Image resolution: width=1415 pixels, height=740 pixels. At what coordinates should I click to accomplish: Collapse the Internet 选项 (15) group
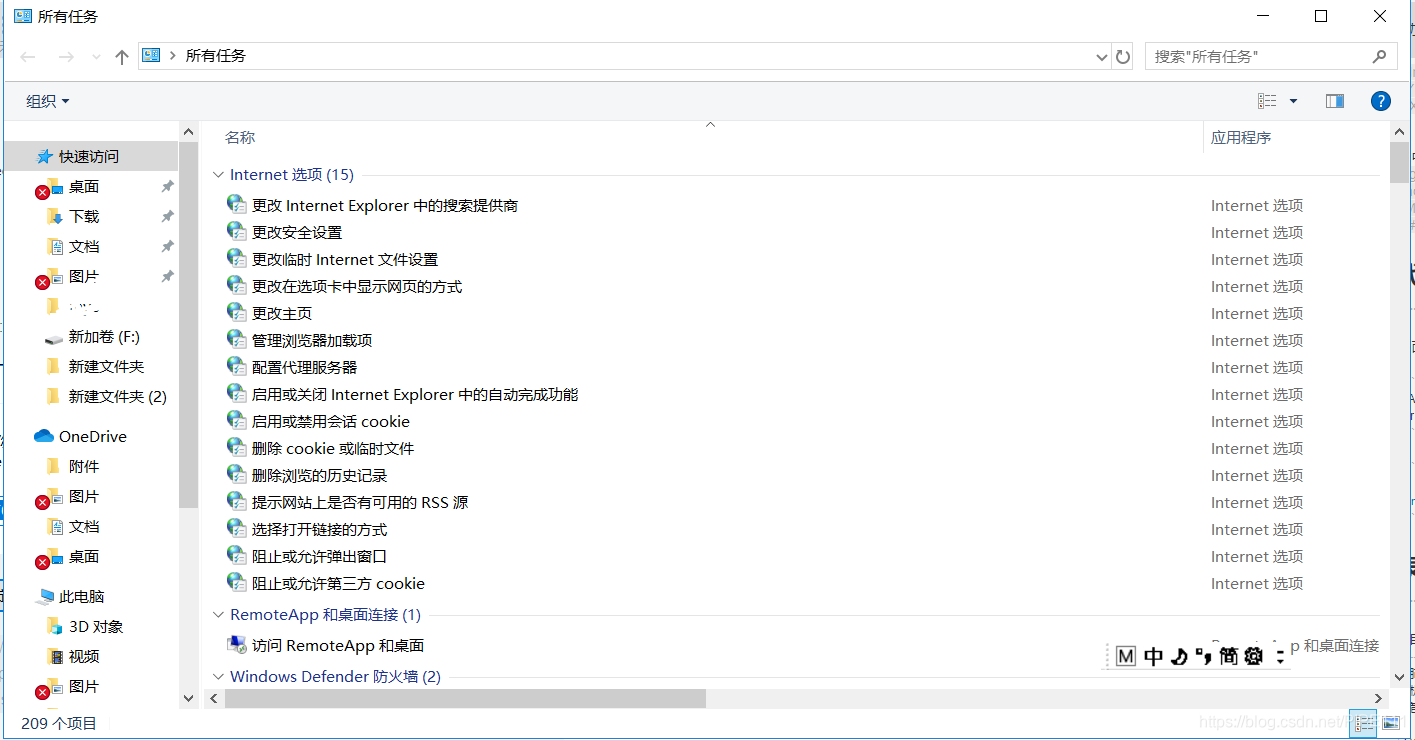pyautogui.click(x=218, y=174)
